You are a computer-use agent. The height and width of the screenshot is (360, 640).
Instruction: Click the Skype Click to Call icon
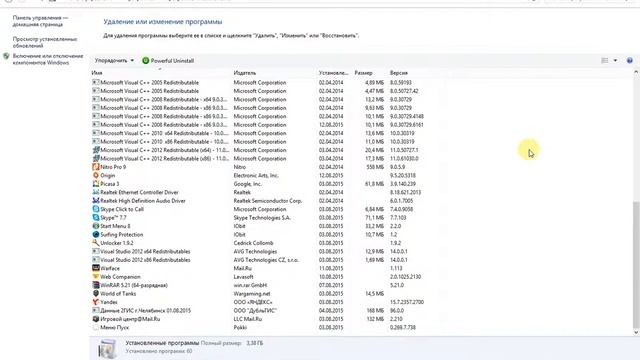(96, 209)
